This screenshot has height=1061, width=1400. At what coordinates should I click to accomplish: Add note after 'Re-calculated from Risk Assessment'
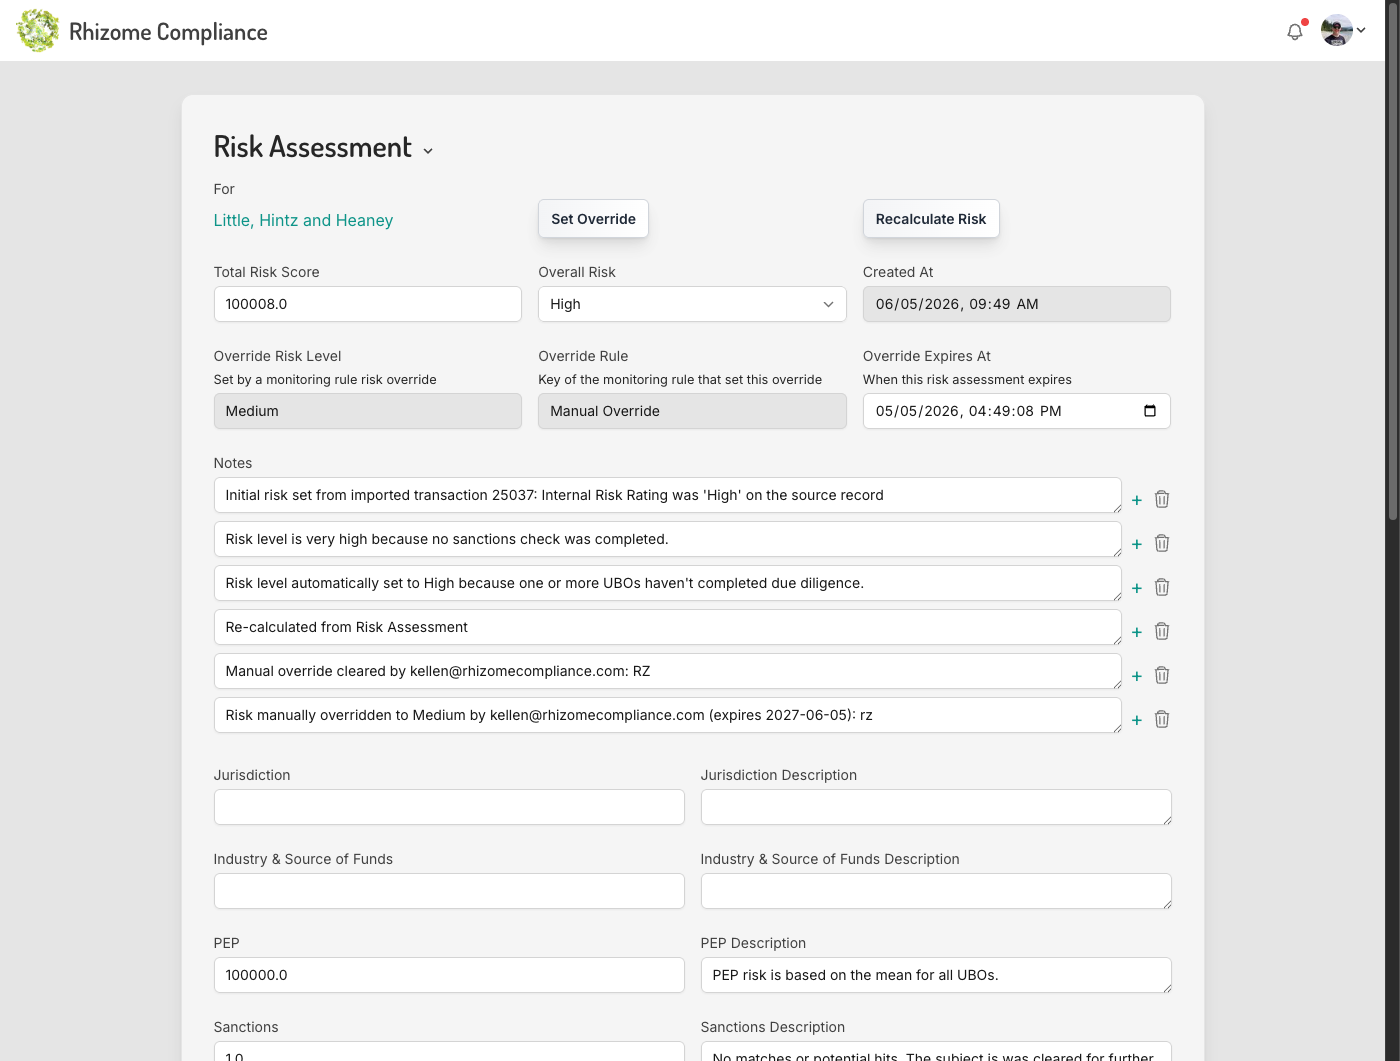(x=1137, y=632)
